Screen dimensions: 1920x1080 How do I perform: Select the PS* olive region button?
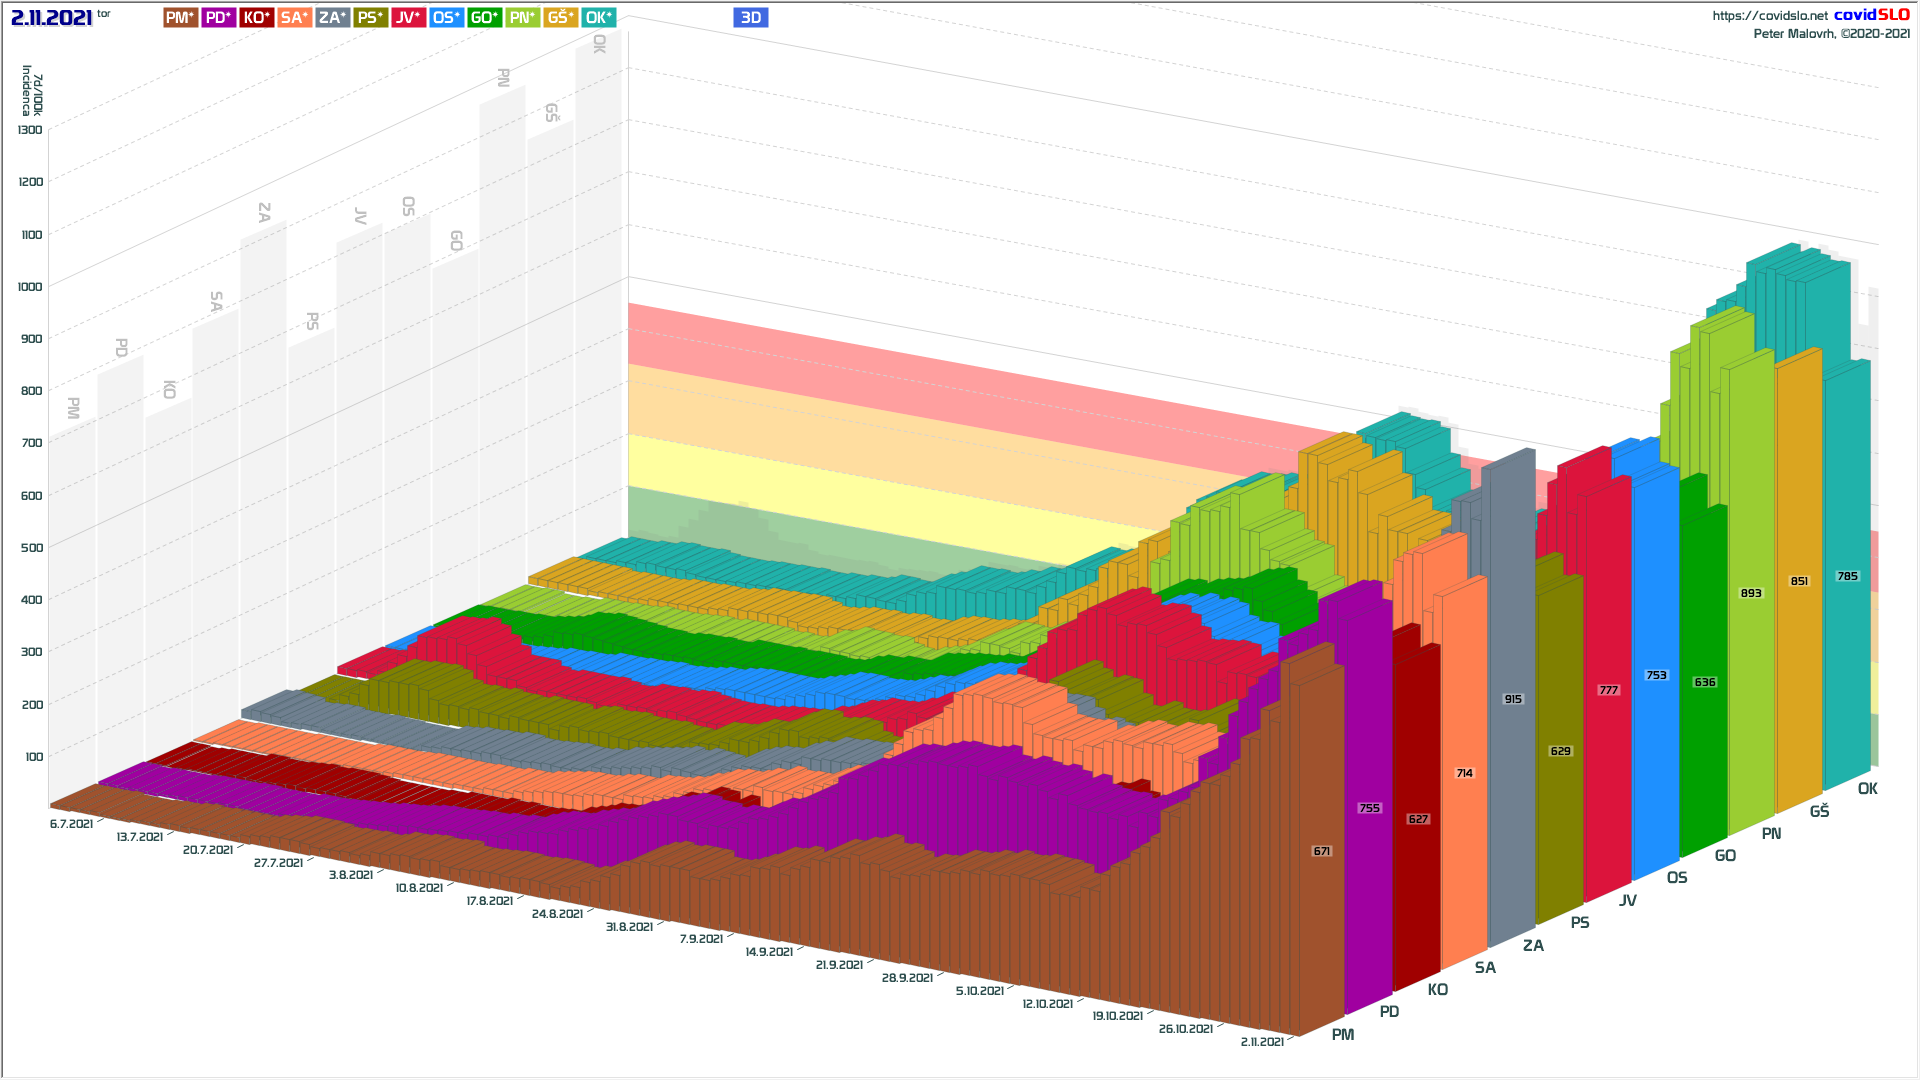[370, 17]
